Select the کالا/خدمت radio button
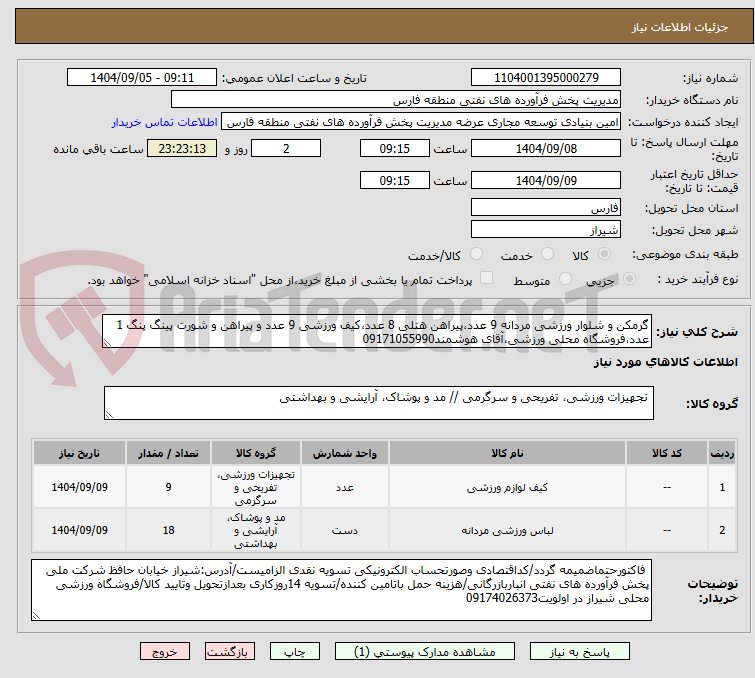This screenshot has width=755, height=678. pyautogui.click(x=476, y=254)
